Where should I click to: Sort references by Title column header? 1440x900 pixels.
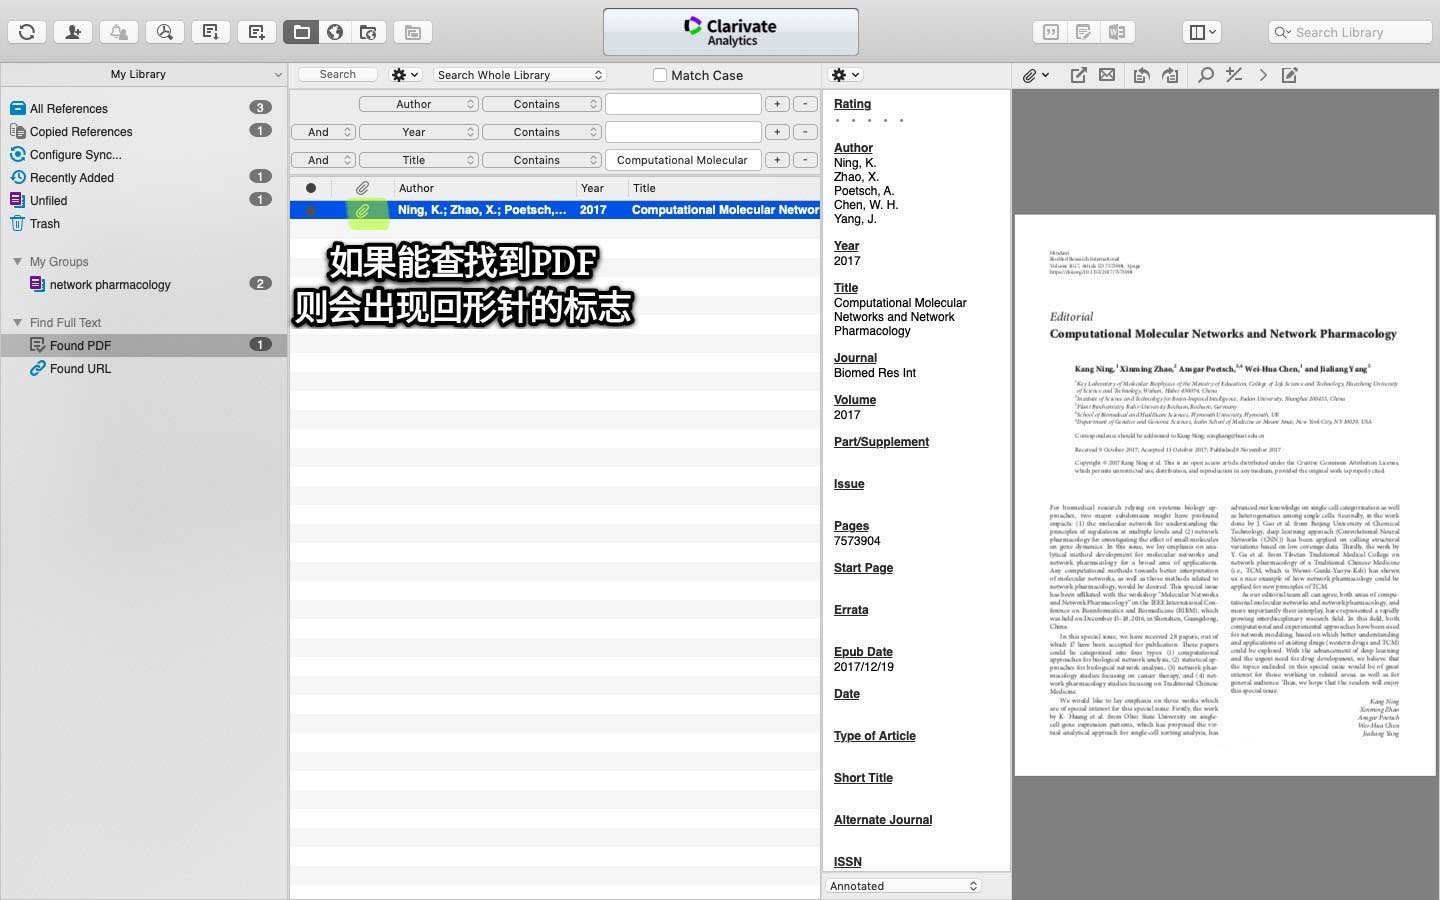pos(724,188)
